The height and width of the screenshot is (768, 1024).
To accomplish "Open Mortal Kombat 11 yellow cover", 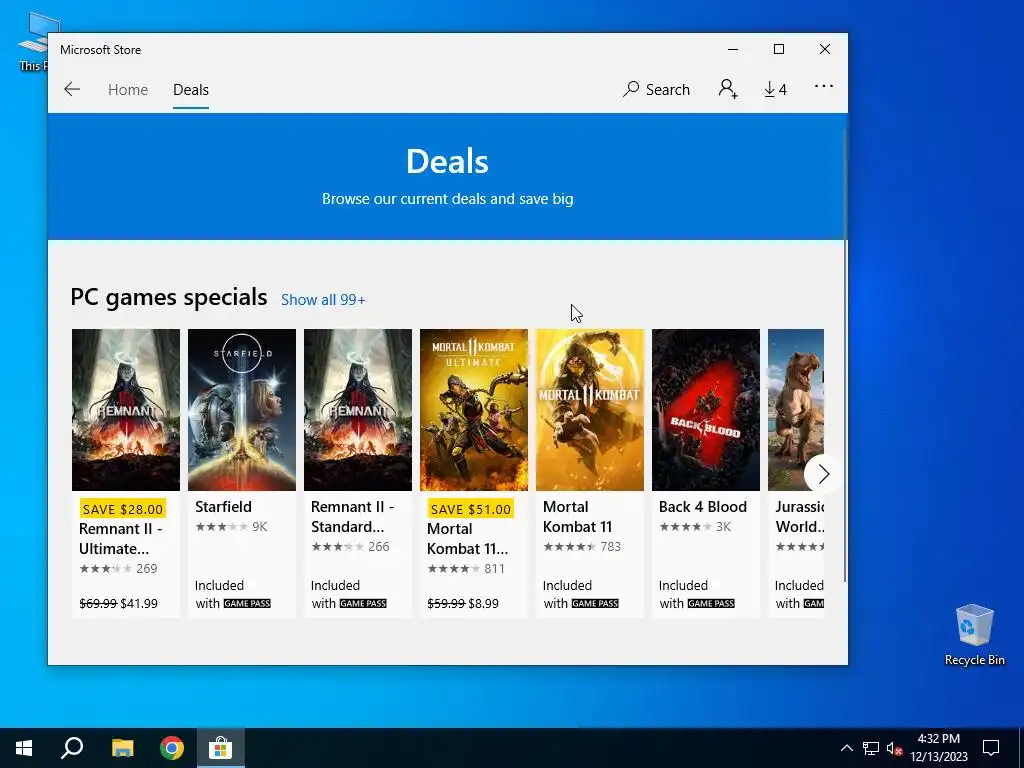I will [x=590, y=409].
